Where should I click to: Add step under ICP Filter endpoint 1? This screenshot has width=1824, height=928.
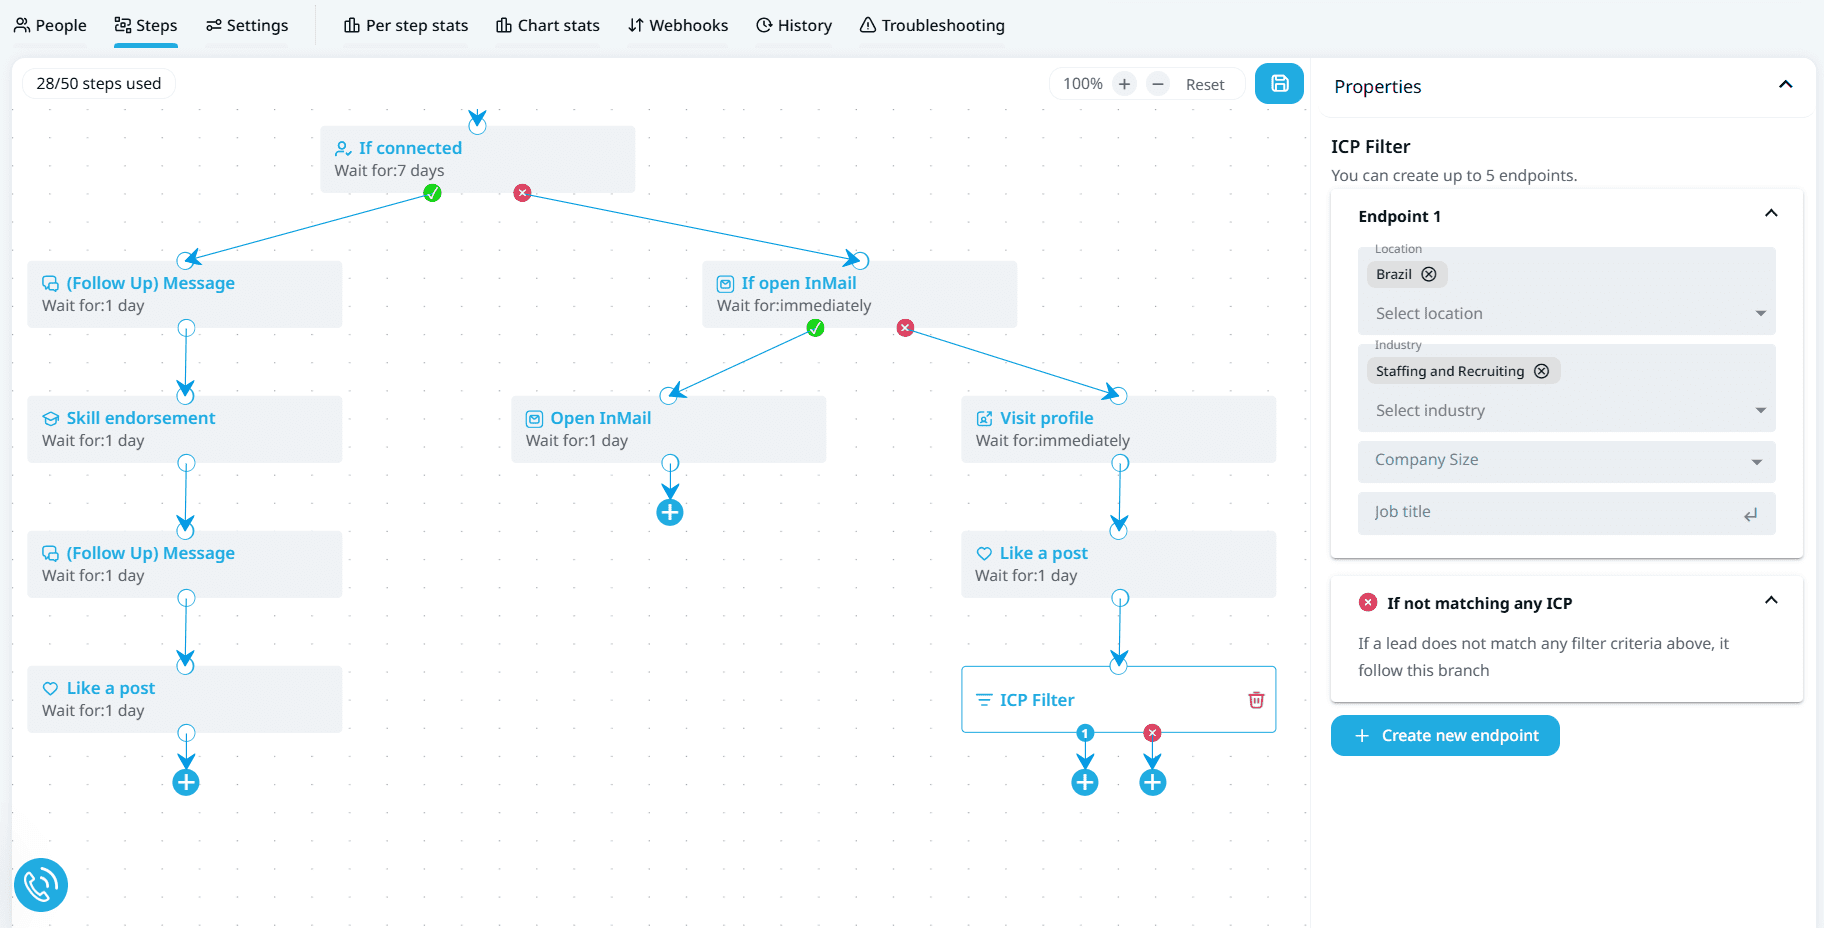(x=1085, y=782)
